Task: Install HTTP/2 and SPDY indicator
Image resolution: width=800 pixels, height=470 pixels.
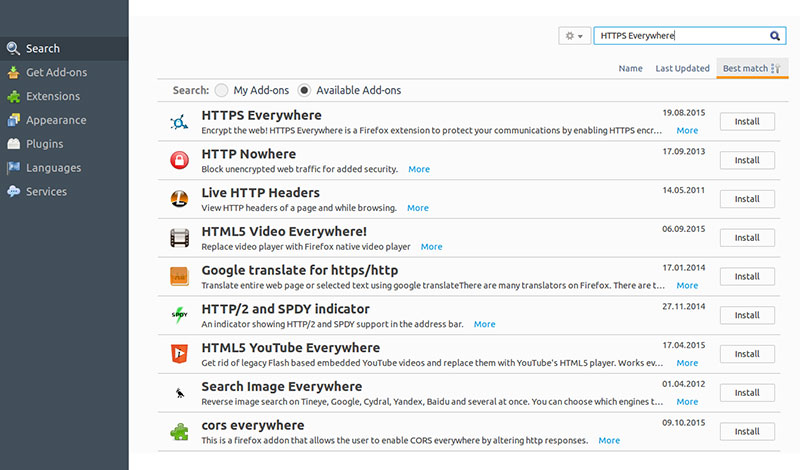Action: click(747, 315)
